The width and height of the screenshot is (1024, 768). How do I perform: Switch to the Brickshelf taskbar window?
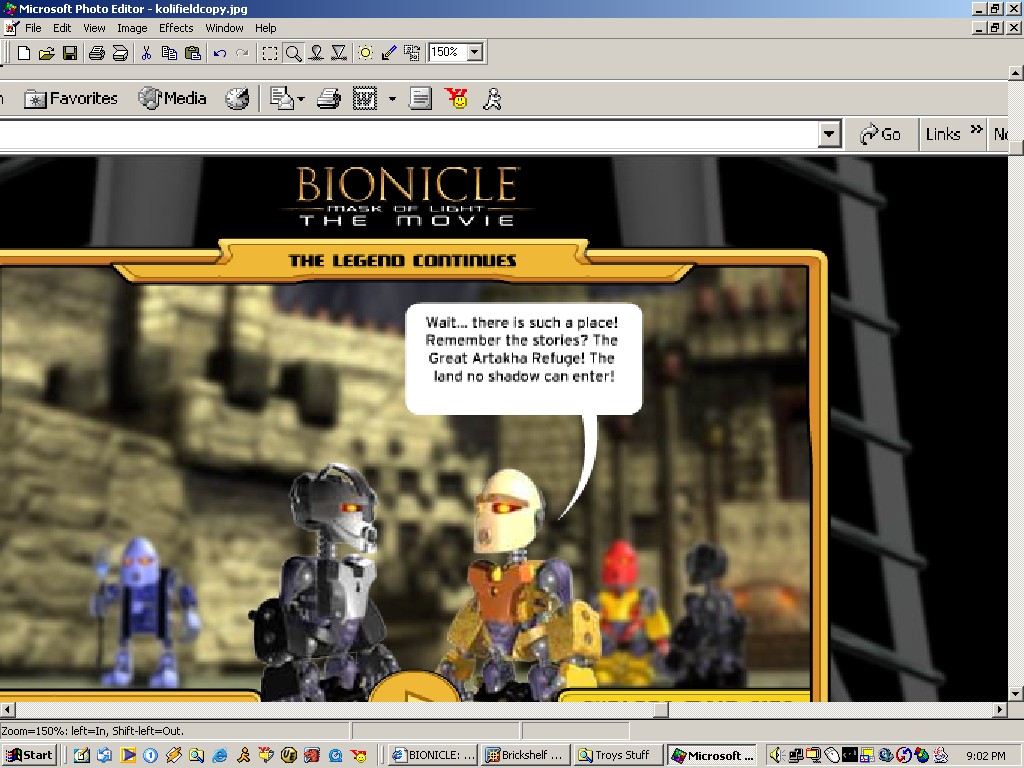pos(526,756)
